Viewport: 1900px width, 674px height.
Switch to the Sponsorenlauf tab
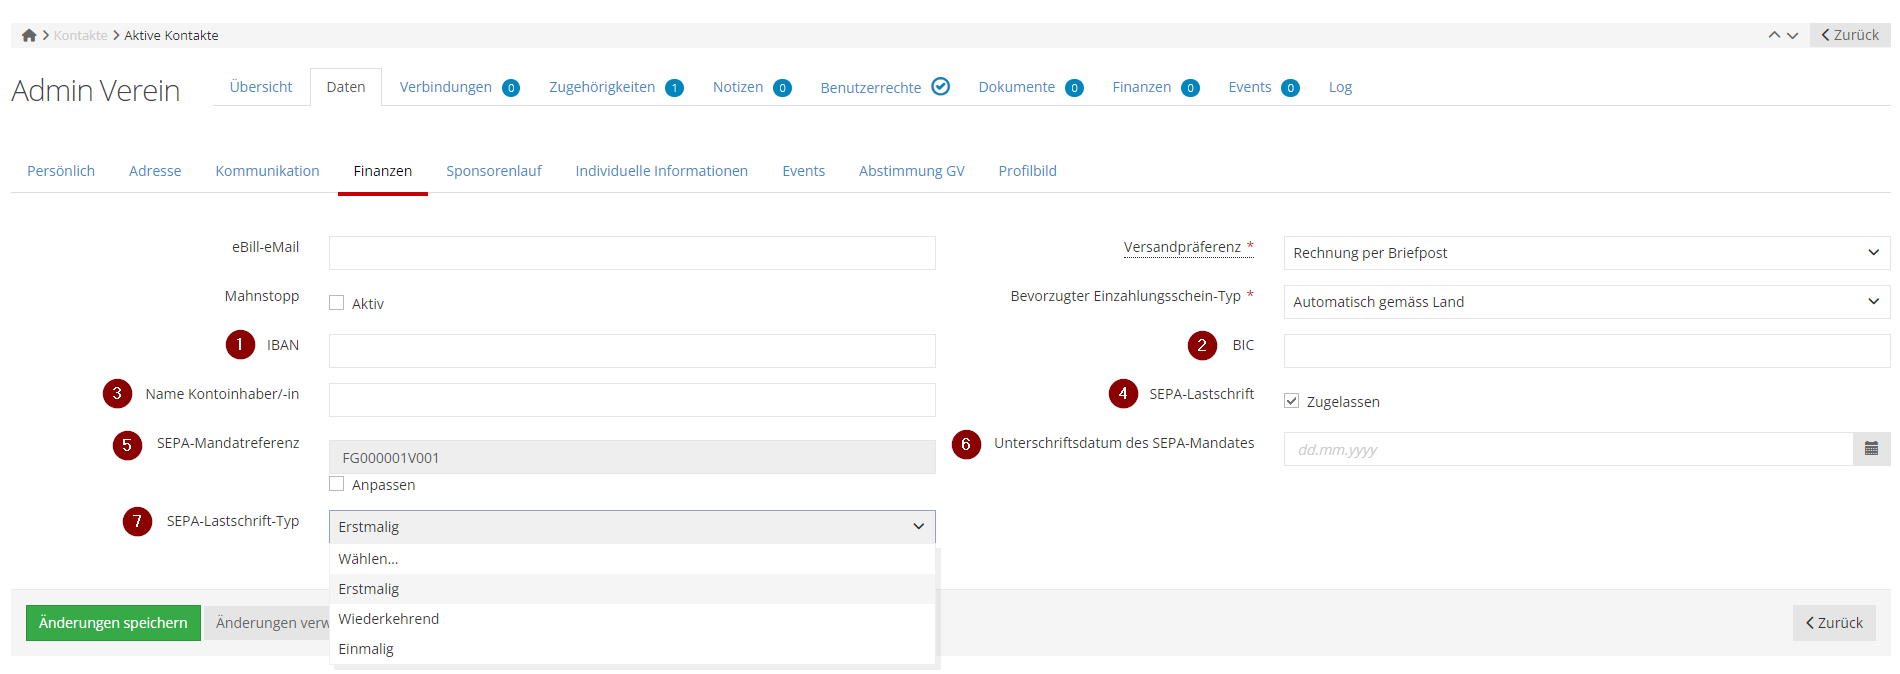pos(493,171)
